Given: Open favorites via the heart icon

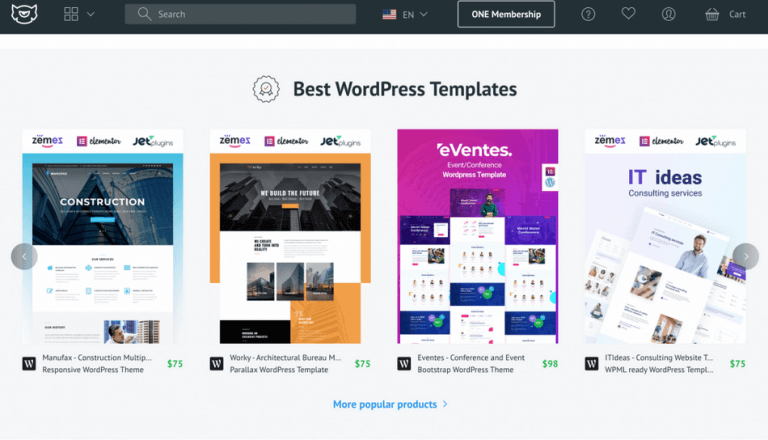Looking at the screenshot, I should tap(628, 14).
